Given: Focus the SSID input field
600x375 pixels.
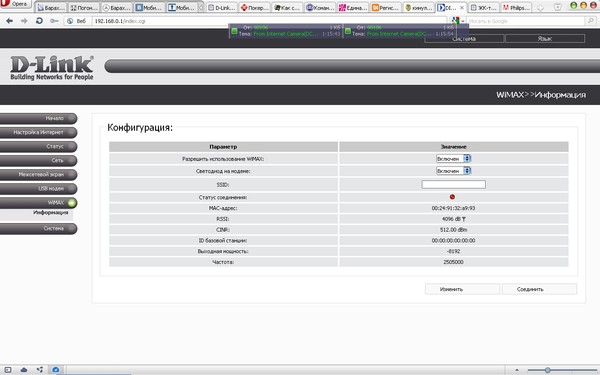Looking at the screenshot, I should click(x=453, y=184).
